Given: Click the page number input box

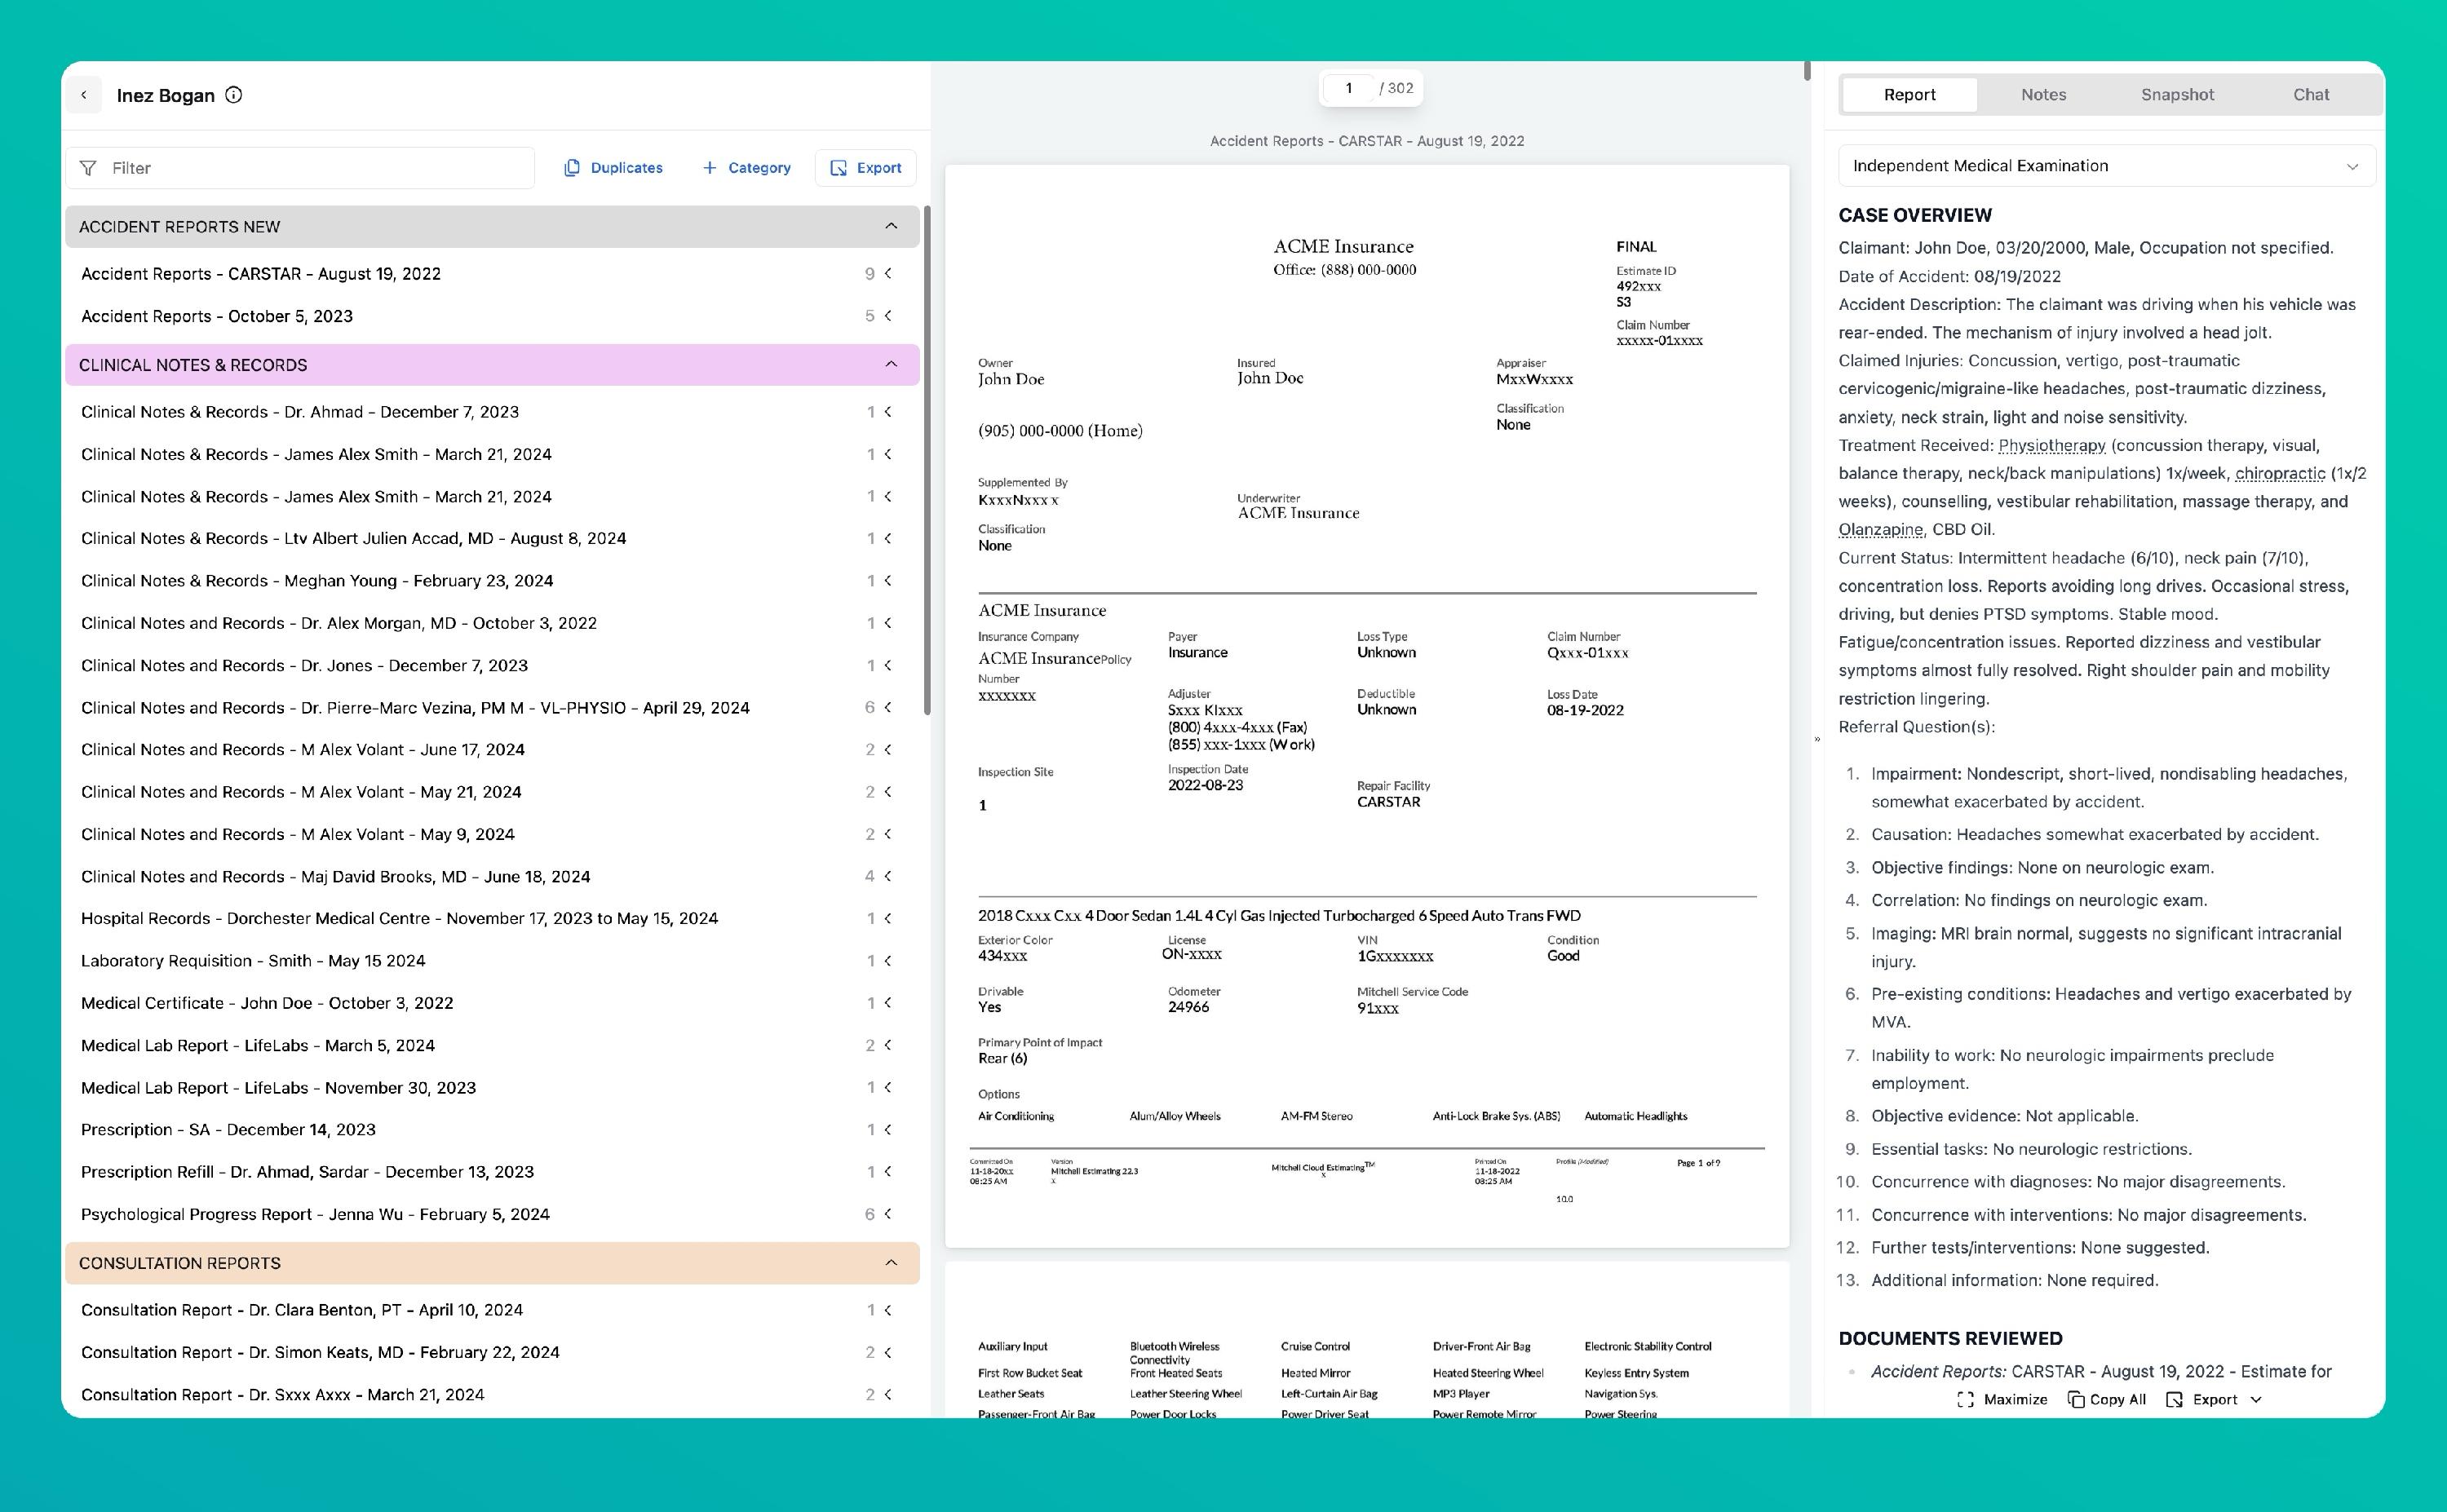Looking at the screenshot, I should [x=1348, y=88].
